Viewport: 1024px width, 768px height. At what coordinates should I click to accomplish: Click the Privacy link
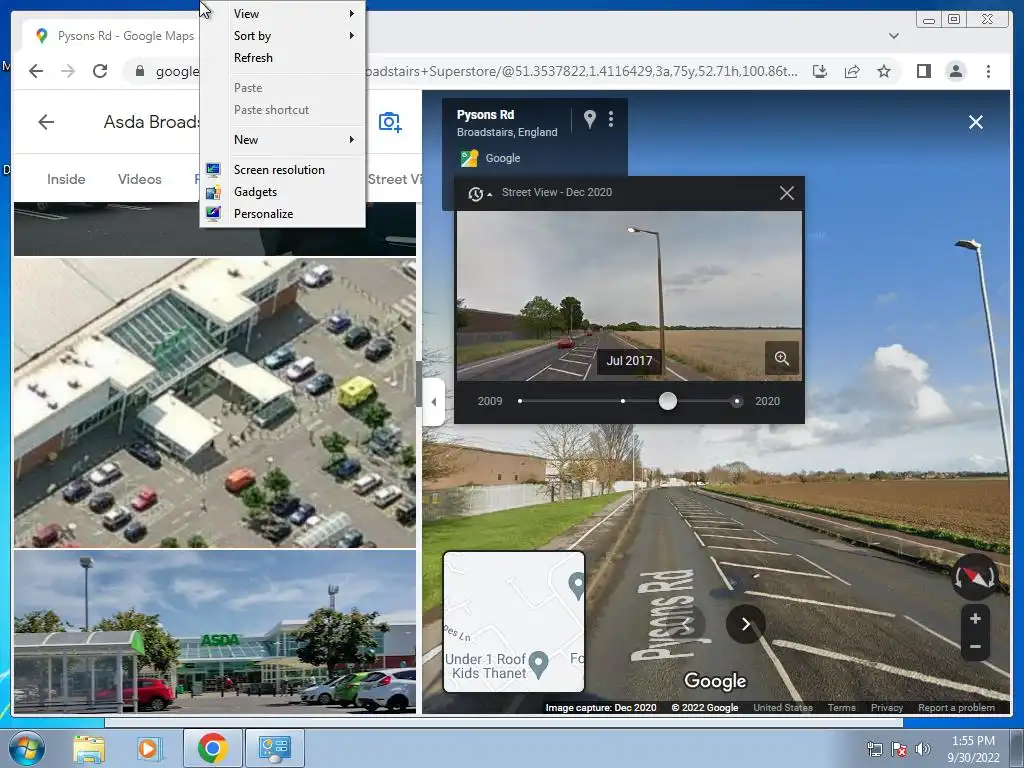click(x=887, y=707)
